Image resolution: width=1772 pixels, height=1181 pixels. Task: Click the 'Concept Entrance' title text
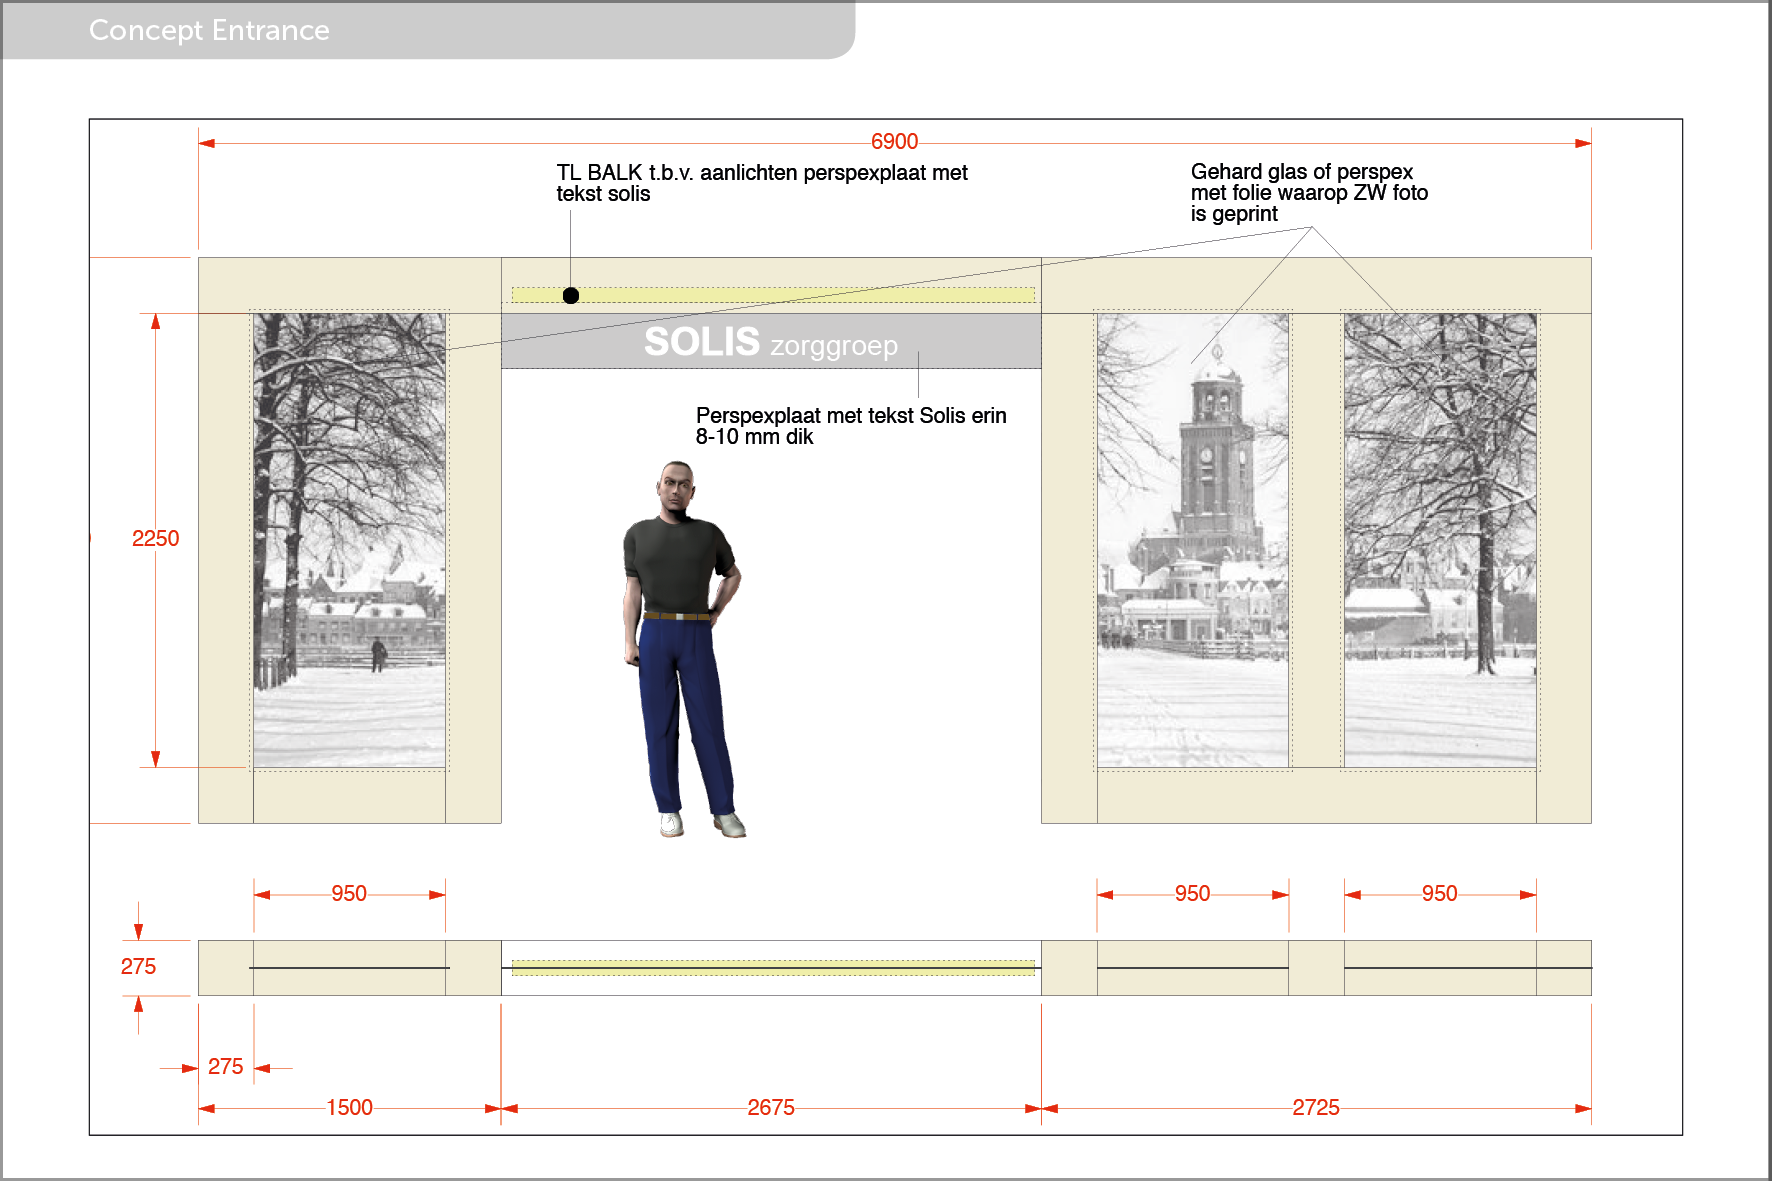209,30
